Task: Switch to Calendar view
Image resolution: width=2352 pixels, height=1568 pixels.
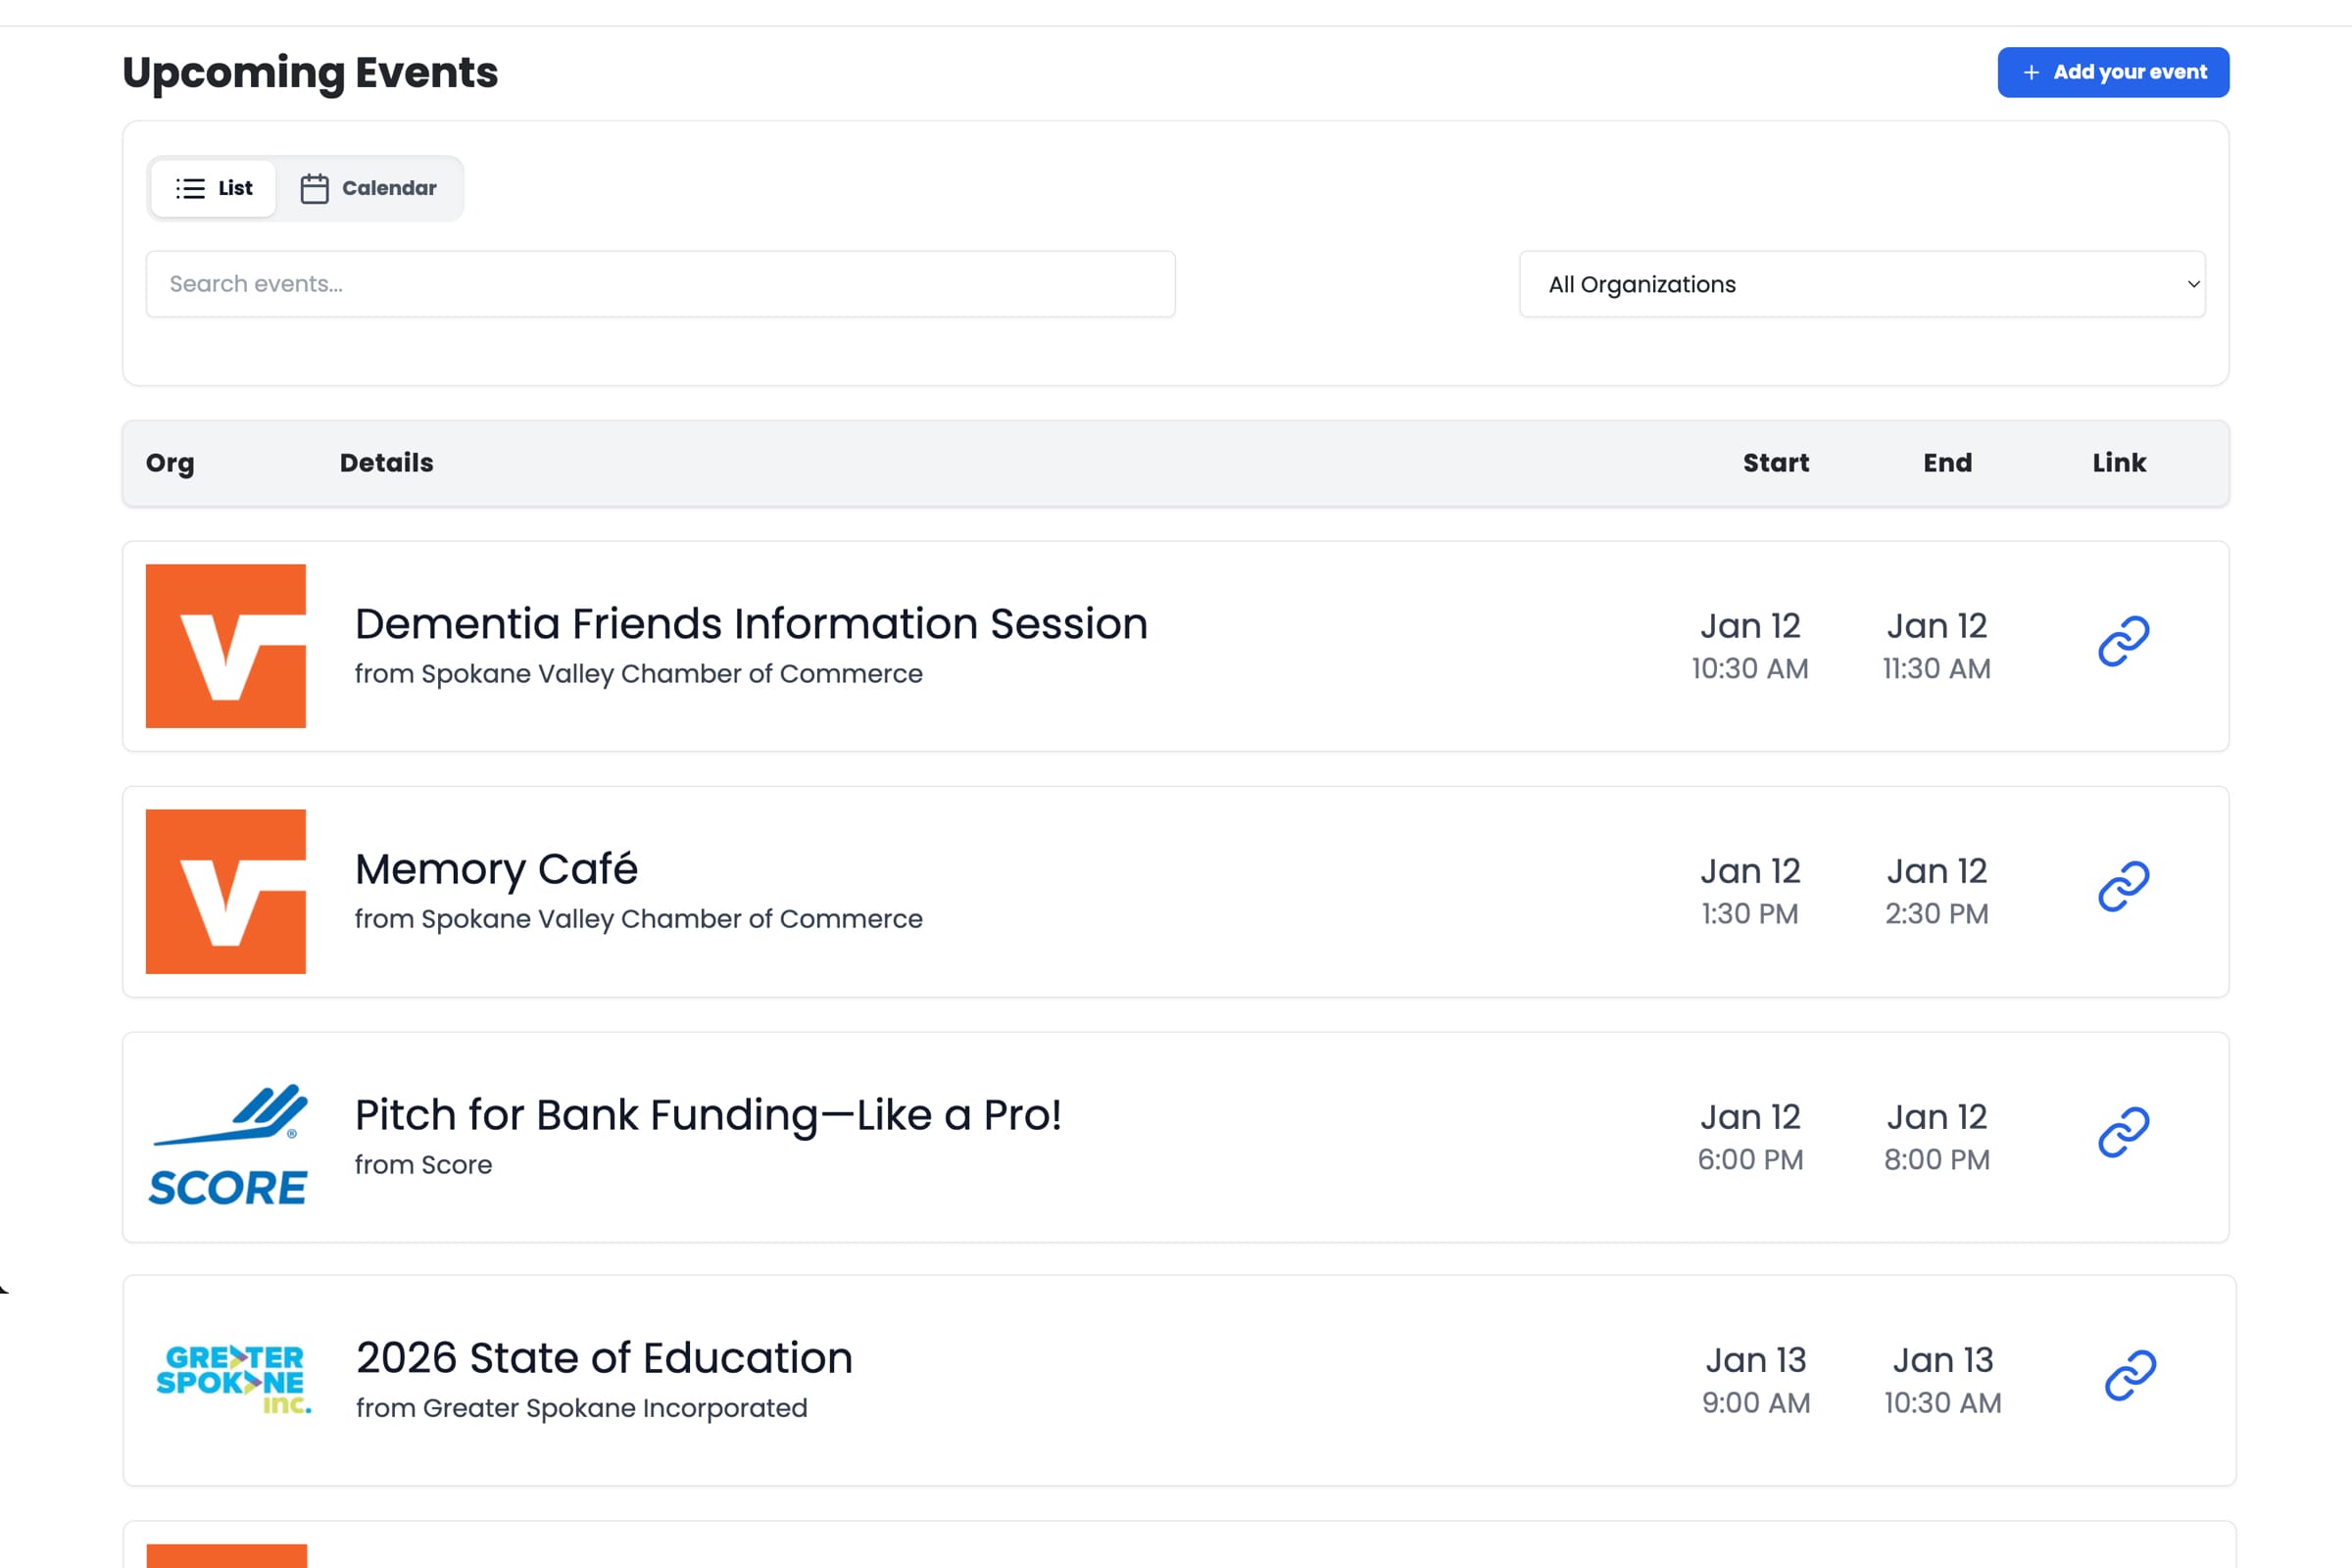Action: tap(369, 188)
